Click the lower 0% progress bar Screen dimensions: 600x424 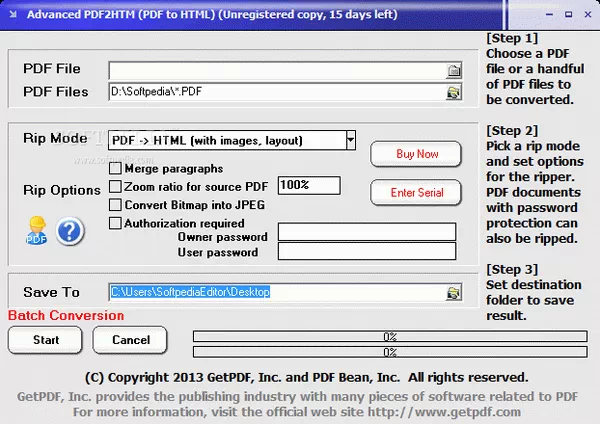point(390,352)
